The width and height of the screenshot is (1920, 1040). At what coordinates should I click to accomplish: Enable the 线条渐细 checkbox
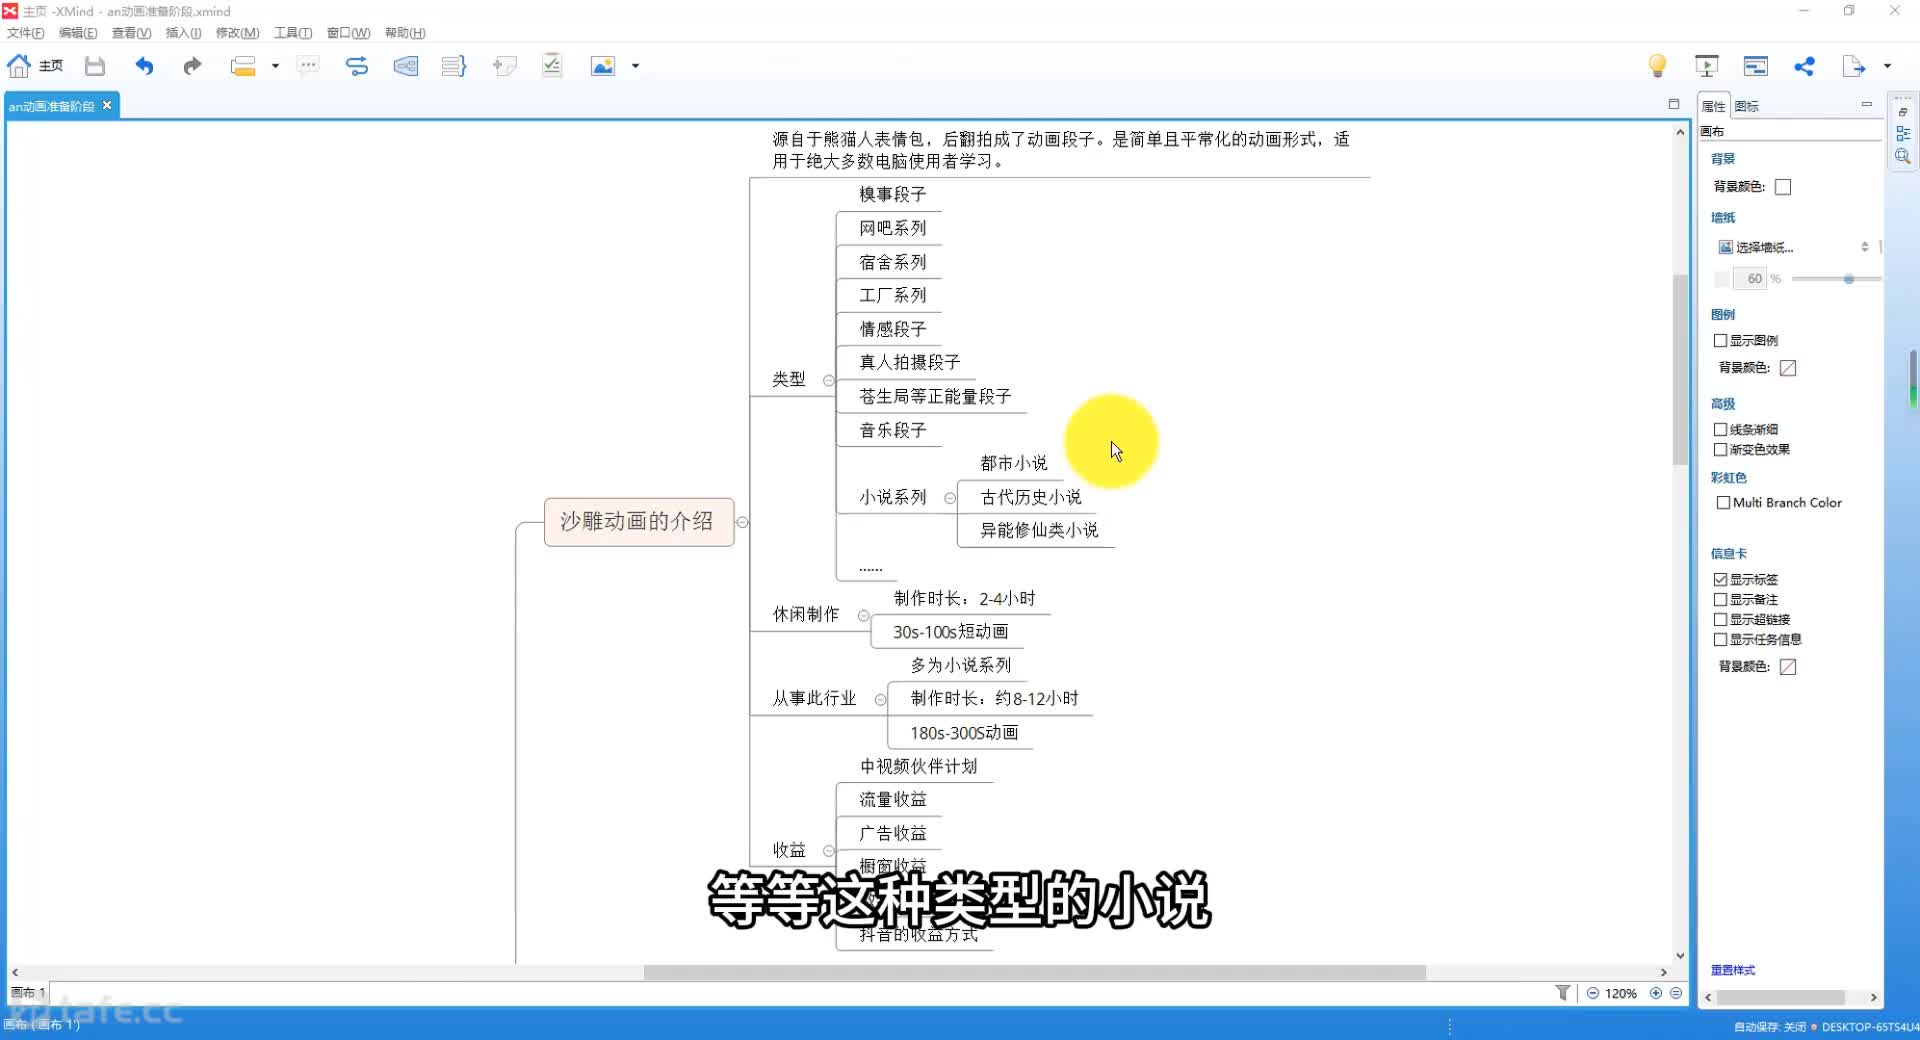click(1721, 430)
